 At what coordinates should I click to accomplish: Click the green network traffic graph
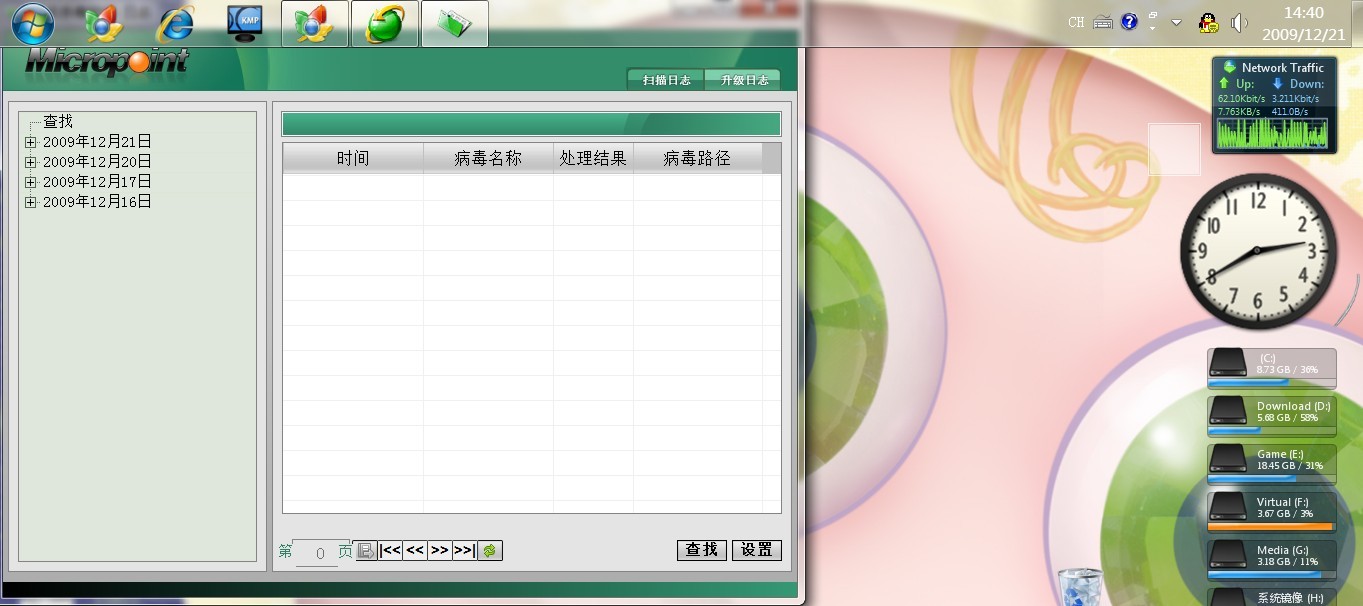1272,133
